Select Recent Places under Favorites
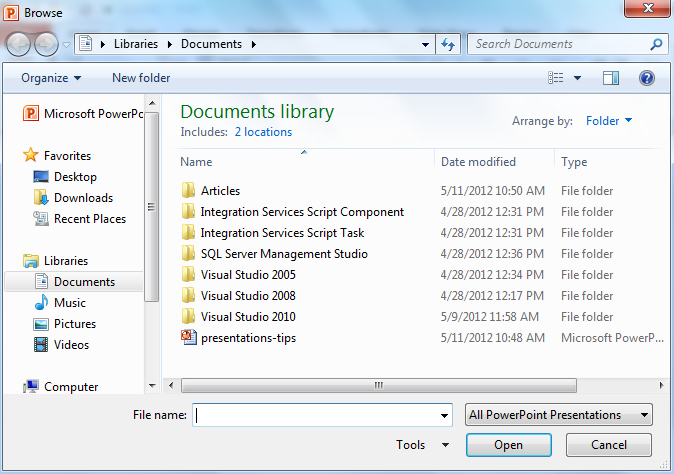This screenshot has width=674, height=474. (80, 219)
